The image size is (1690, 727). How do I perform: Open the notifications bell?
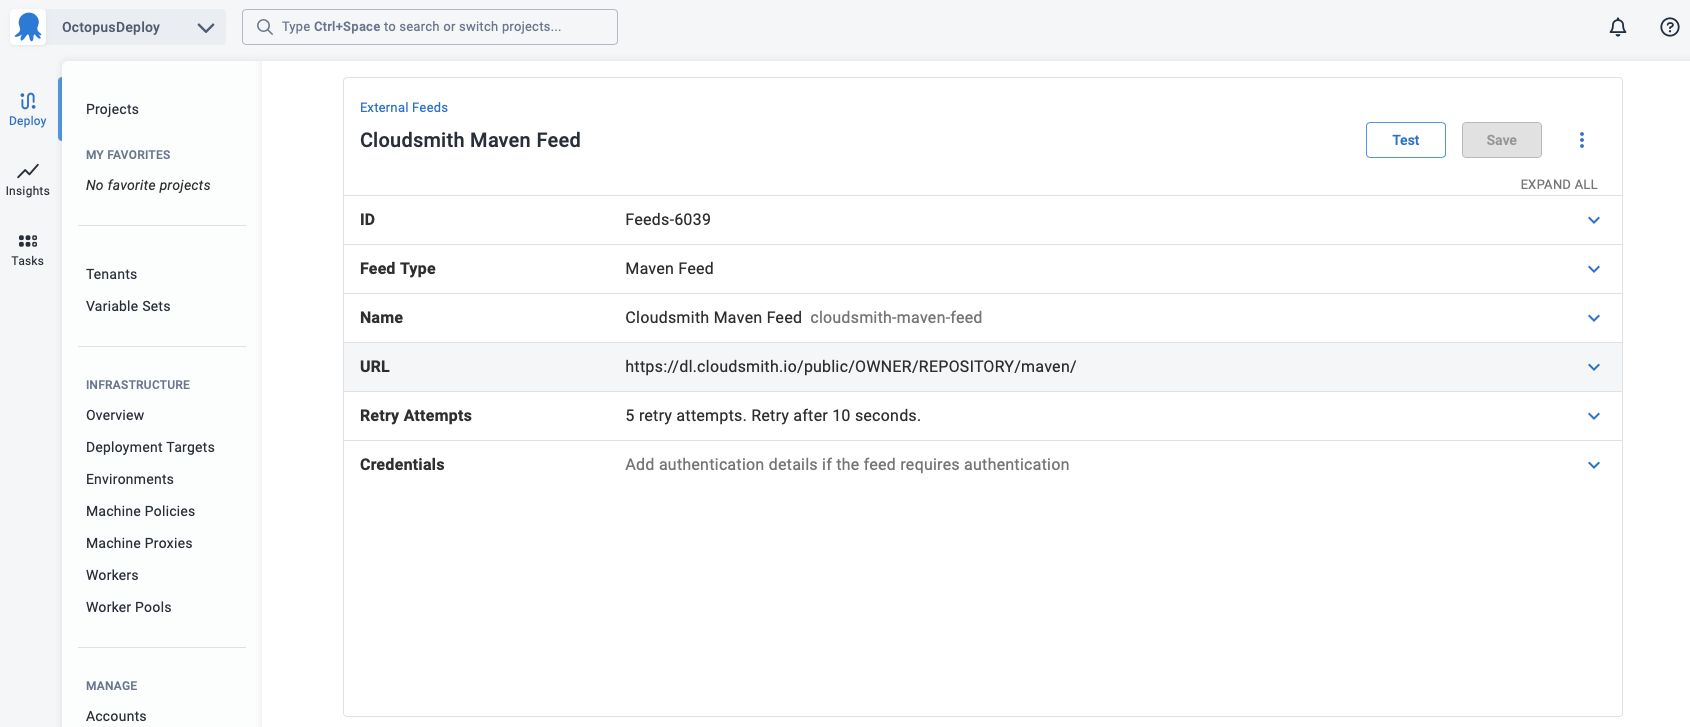pos(1618,27)
